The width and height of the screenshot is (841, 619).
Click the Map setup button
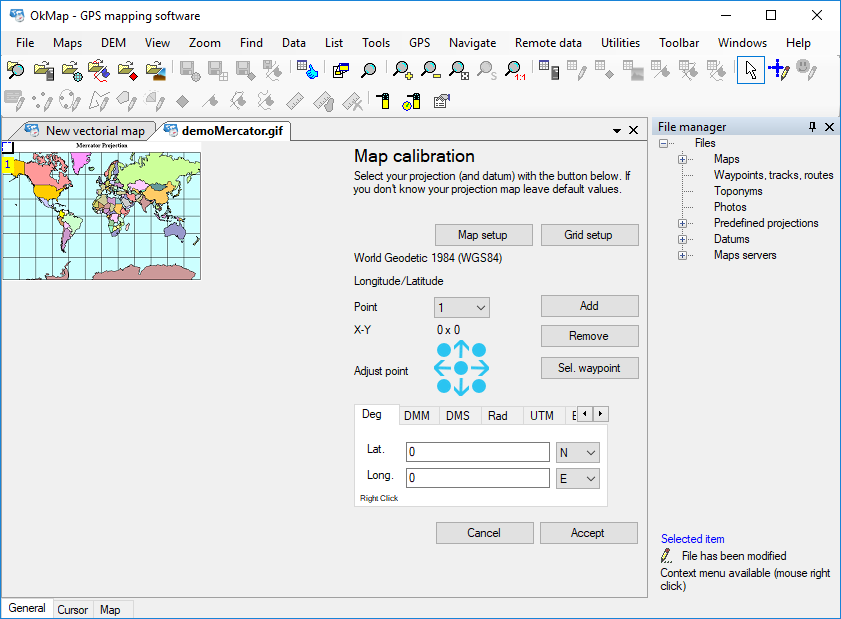482,235
